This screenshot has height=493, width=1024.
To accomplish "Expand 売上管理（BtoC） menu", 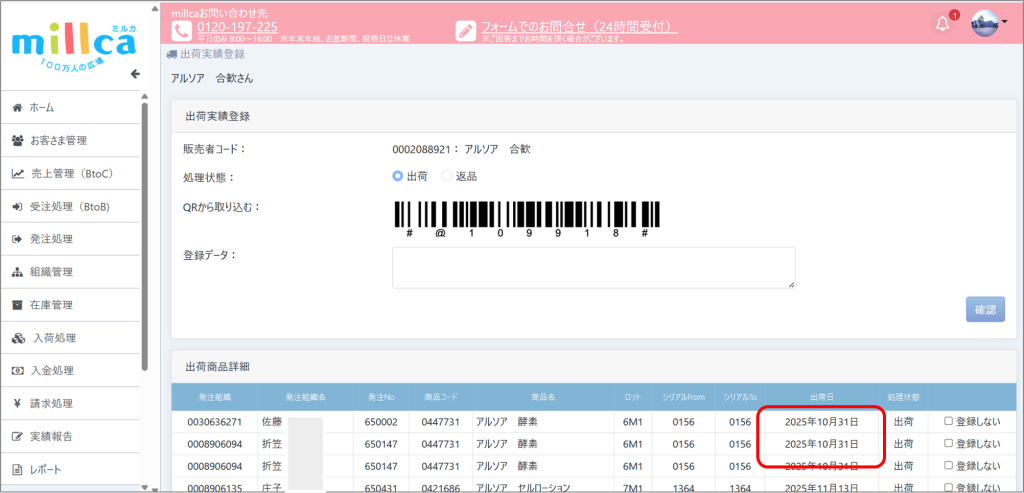I will [70, 173].
